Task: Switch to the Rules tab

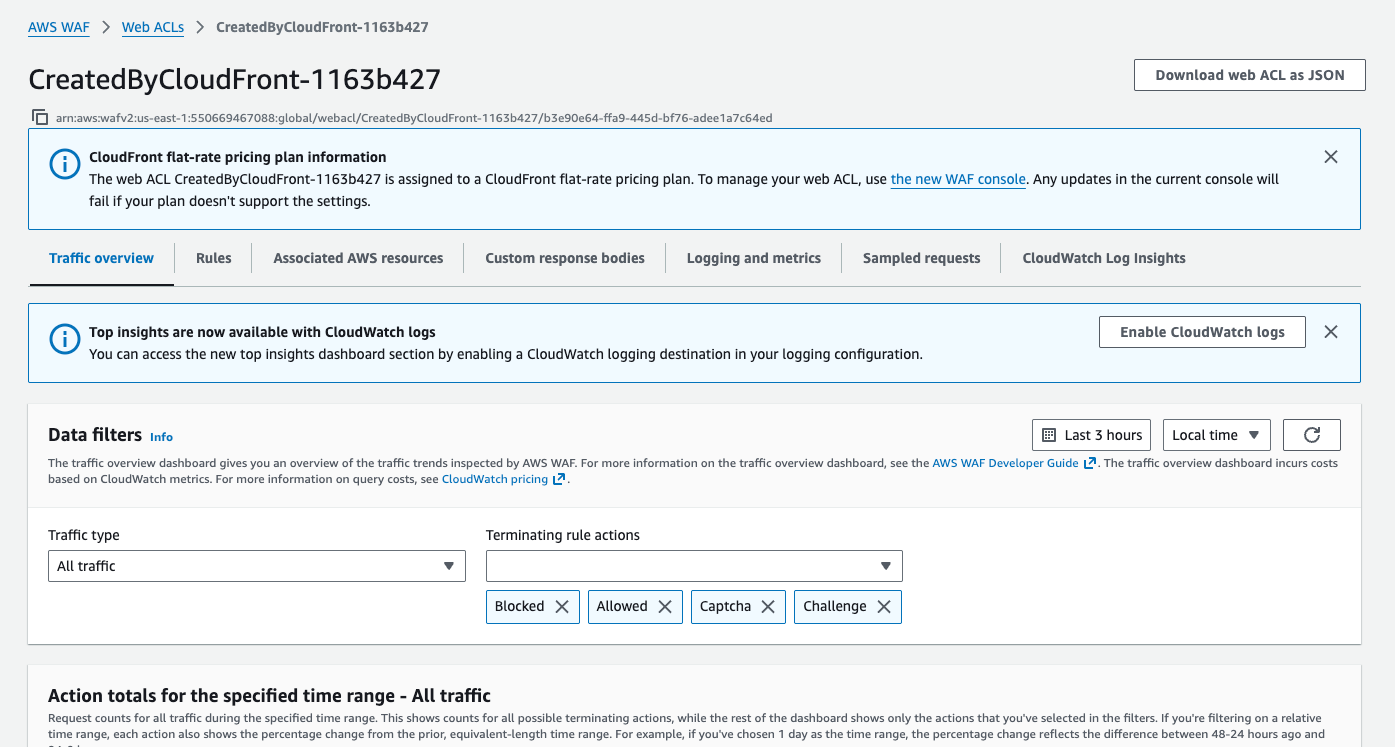Action: pyautogui.click(x=214, y=258)
